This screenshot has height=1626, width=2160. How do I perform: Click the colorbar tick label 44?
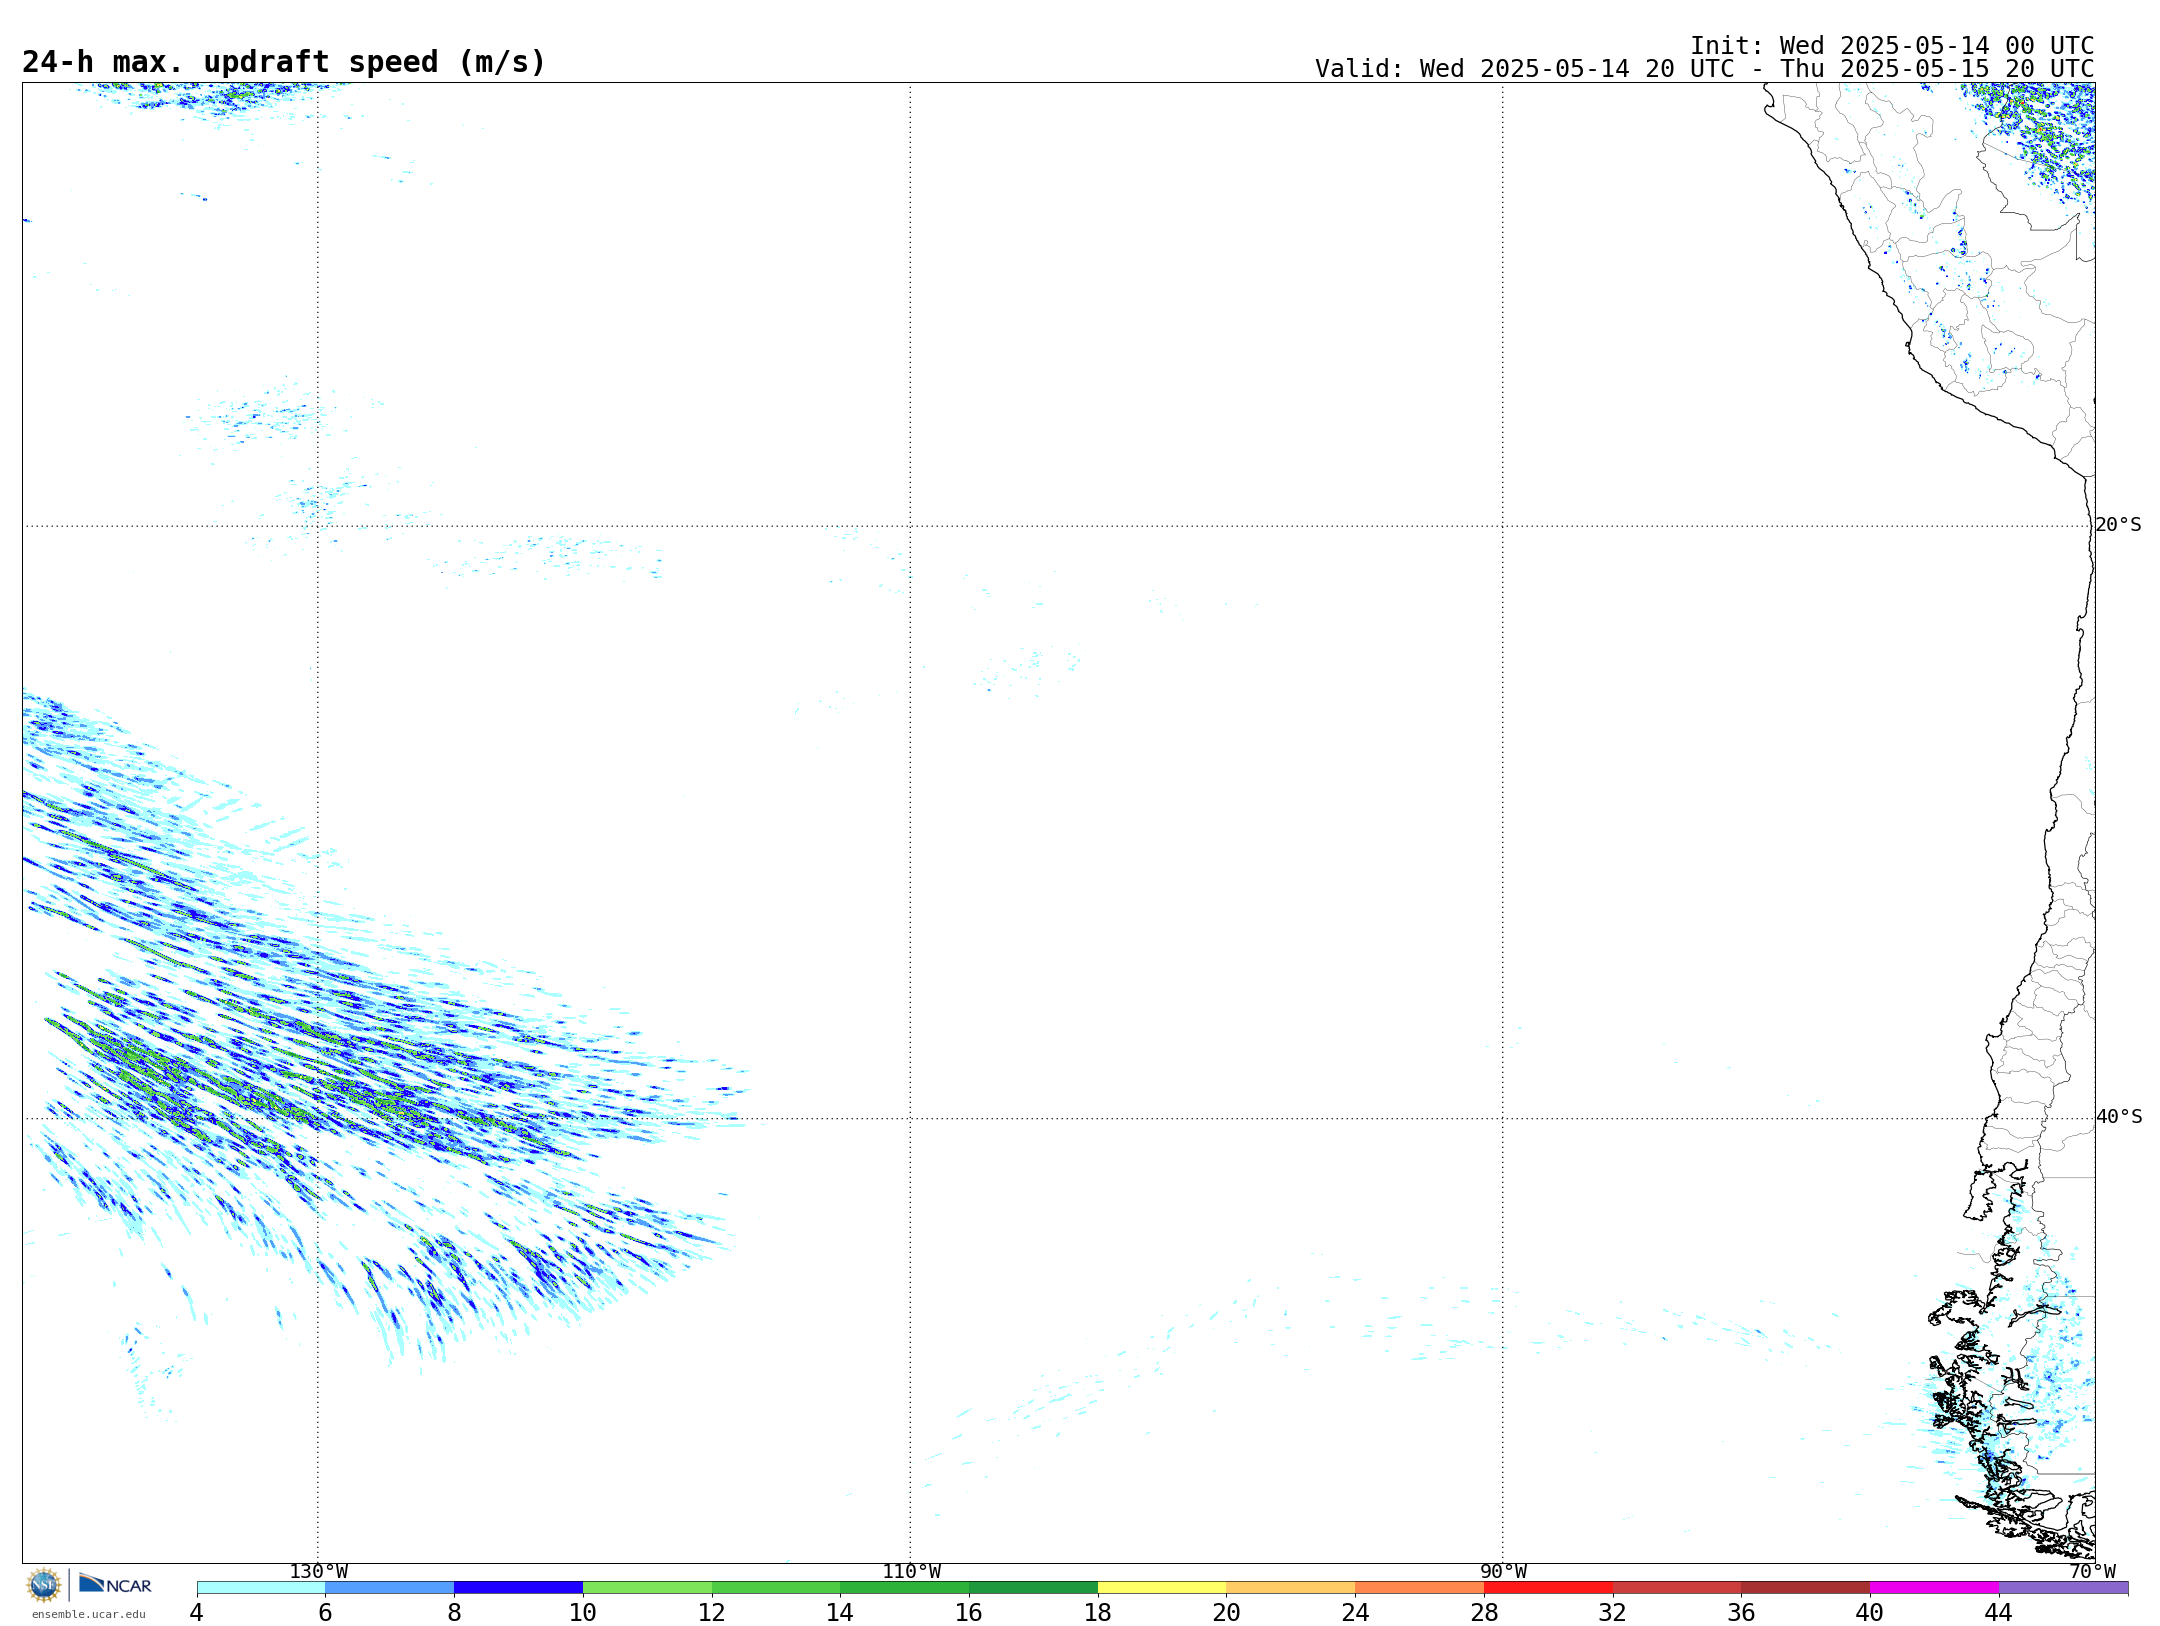[x=1999, y=1613]
